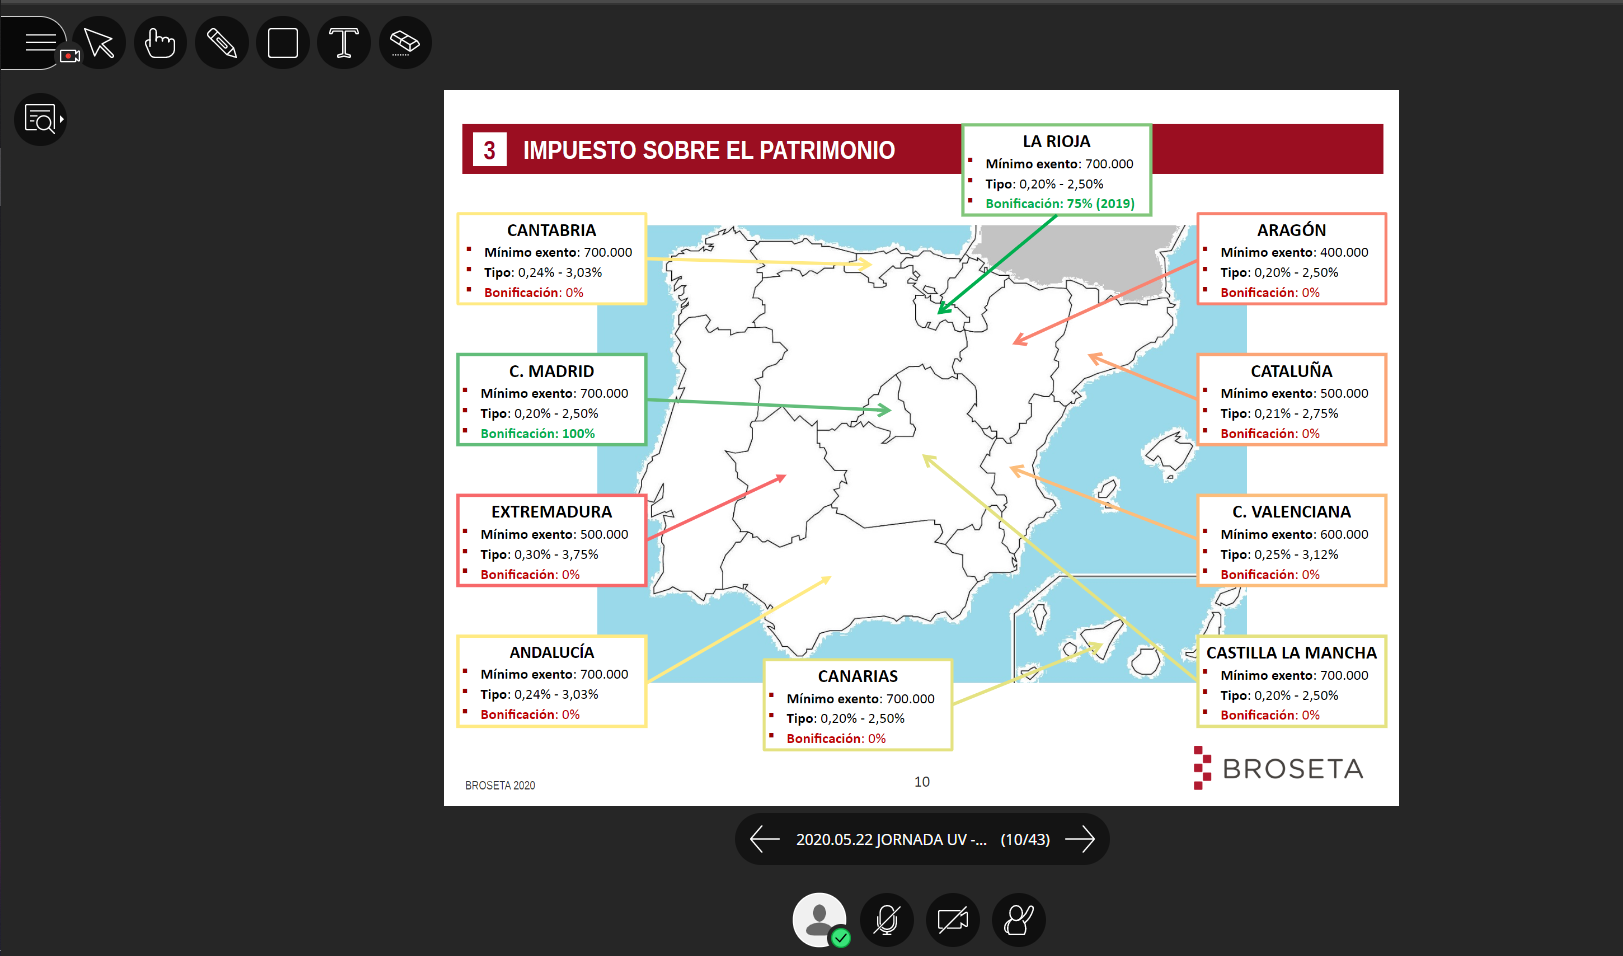The image size is (1623, 956).
Task: Select the pencil drawing tool
Action: [x=222, y=43]
